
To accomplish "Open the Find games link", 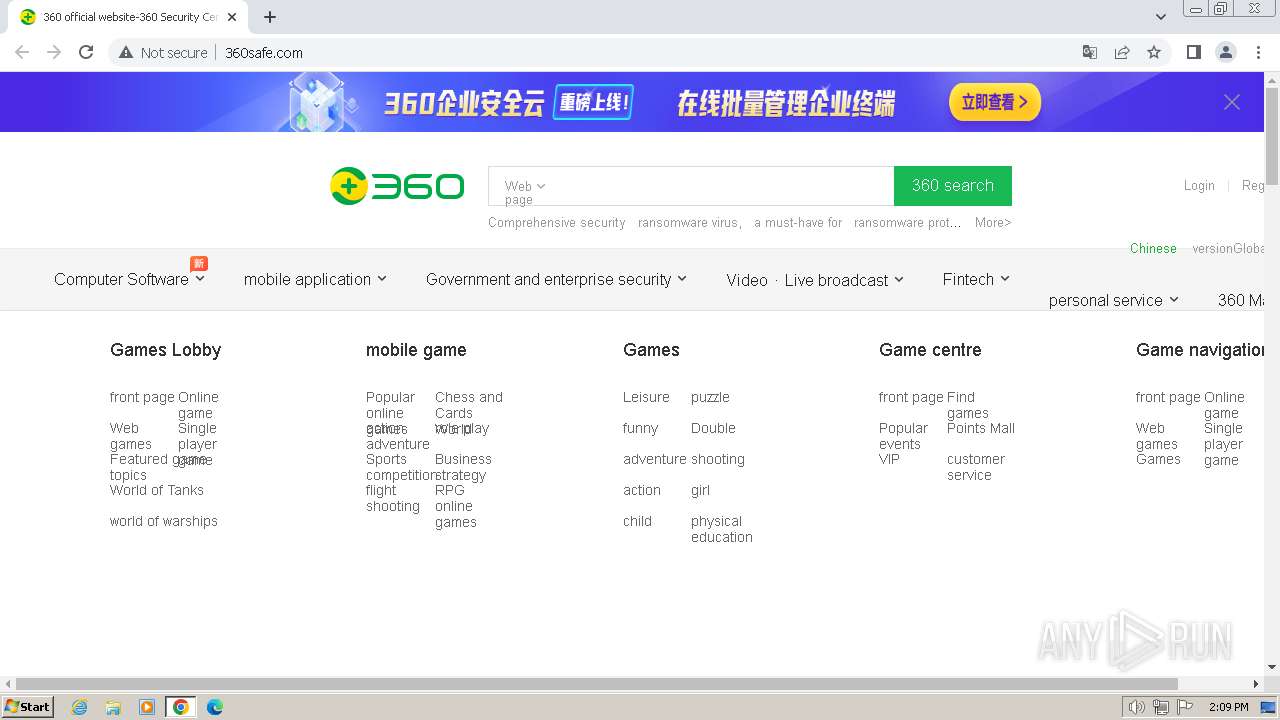I will (x=967, y=405).
